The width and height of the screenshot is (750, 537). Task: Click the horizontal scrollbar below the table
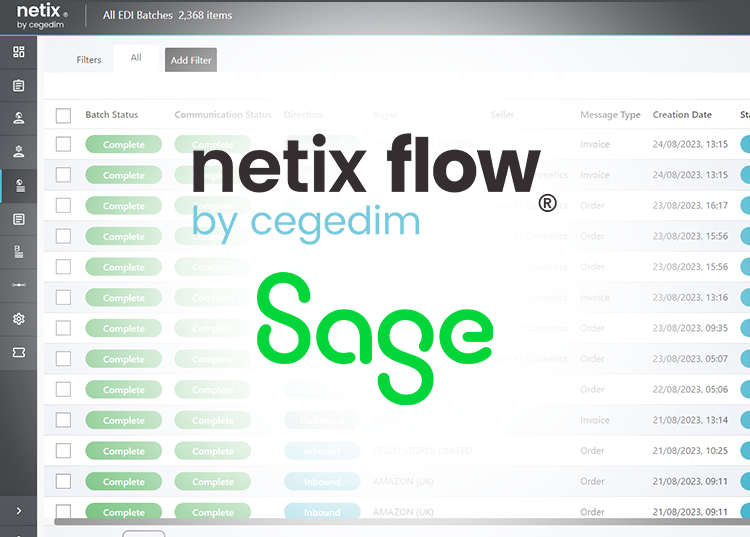402,522
